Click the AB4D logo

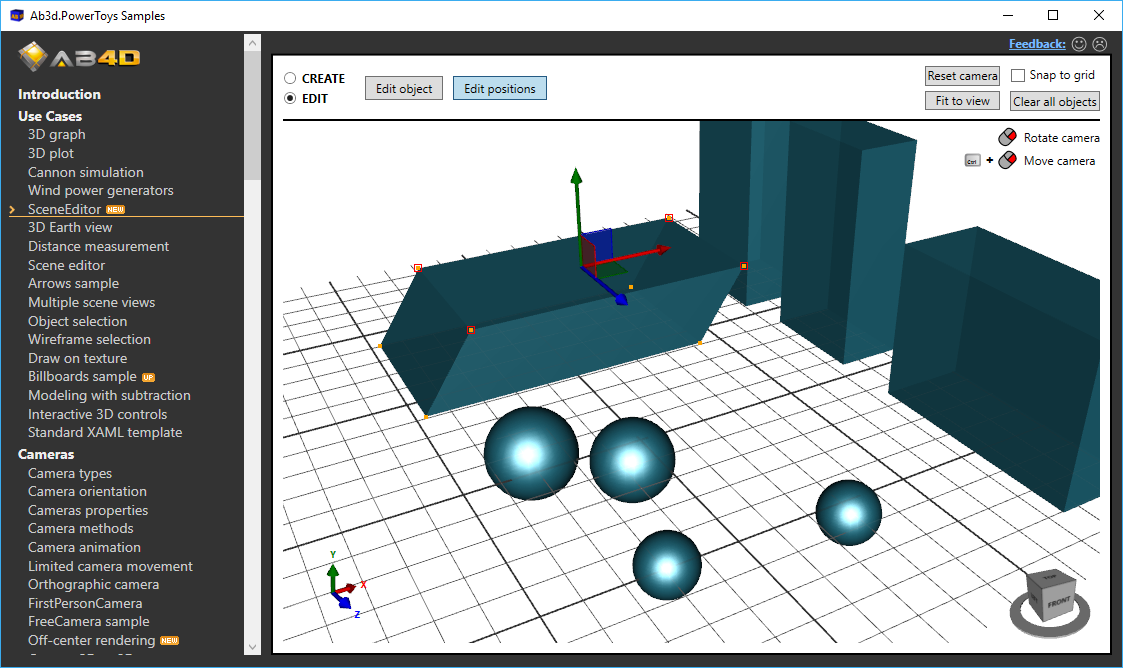[80, 57]
